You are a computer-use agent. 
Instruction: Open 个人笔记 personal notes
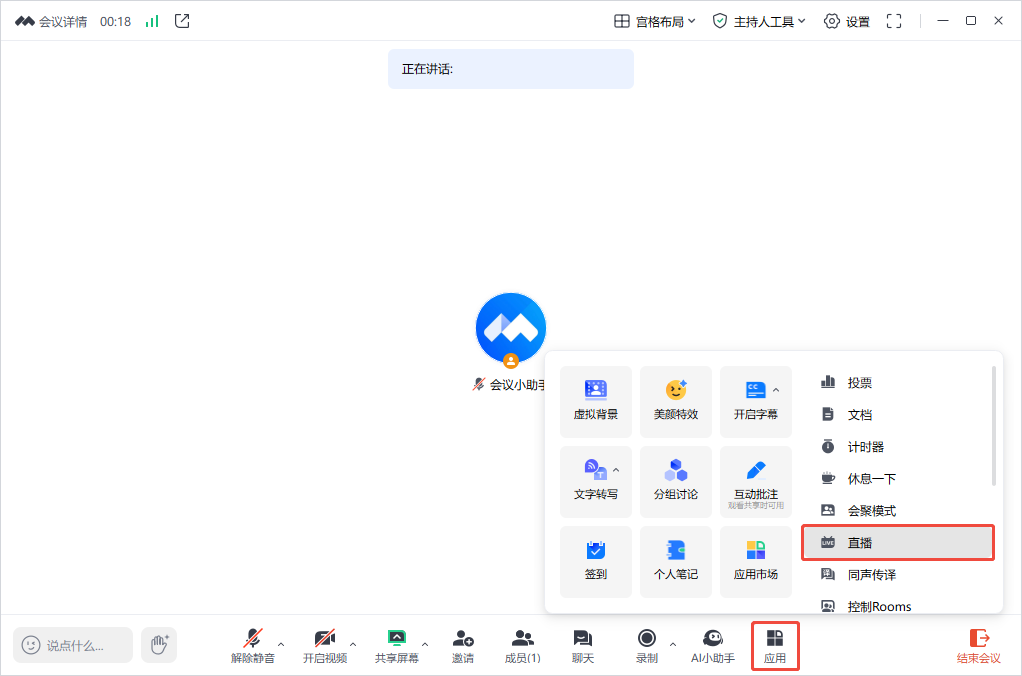676,562
